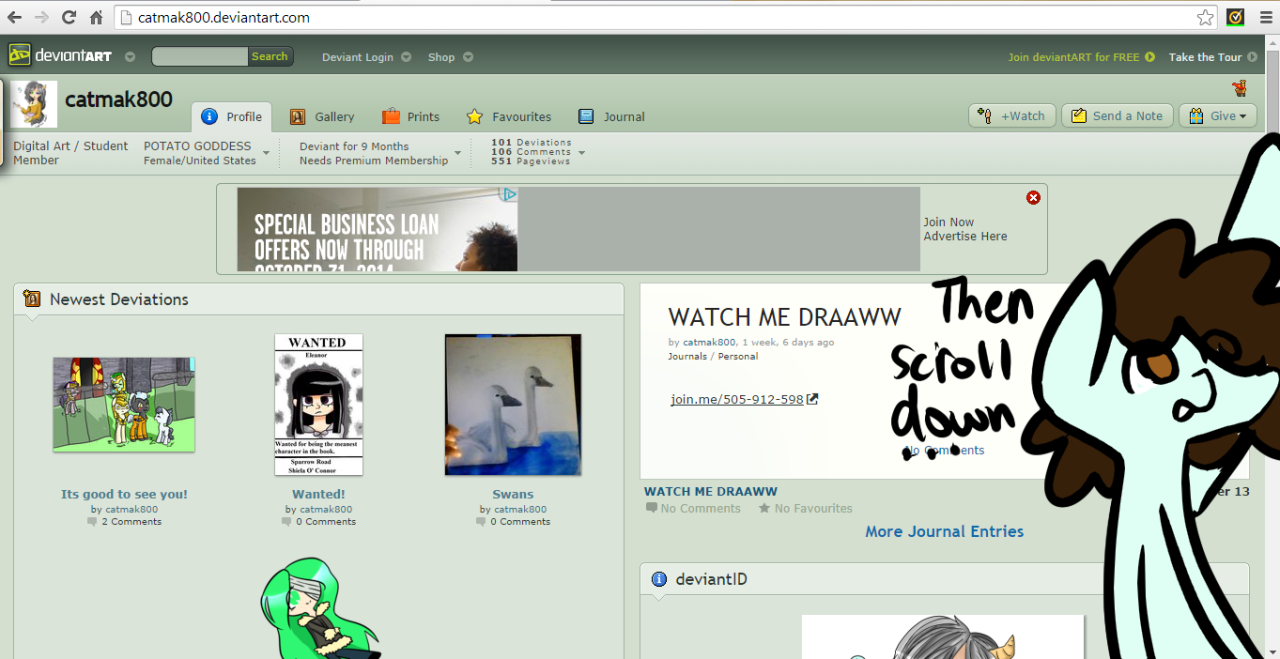Click the browser extension icon beside the star
Screen dimensions: 1280x659
click(x=1236, y=17)
